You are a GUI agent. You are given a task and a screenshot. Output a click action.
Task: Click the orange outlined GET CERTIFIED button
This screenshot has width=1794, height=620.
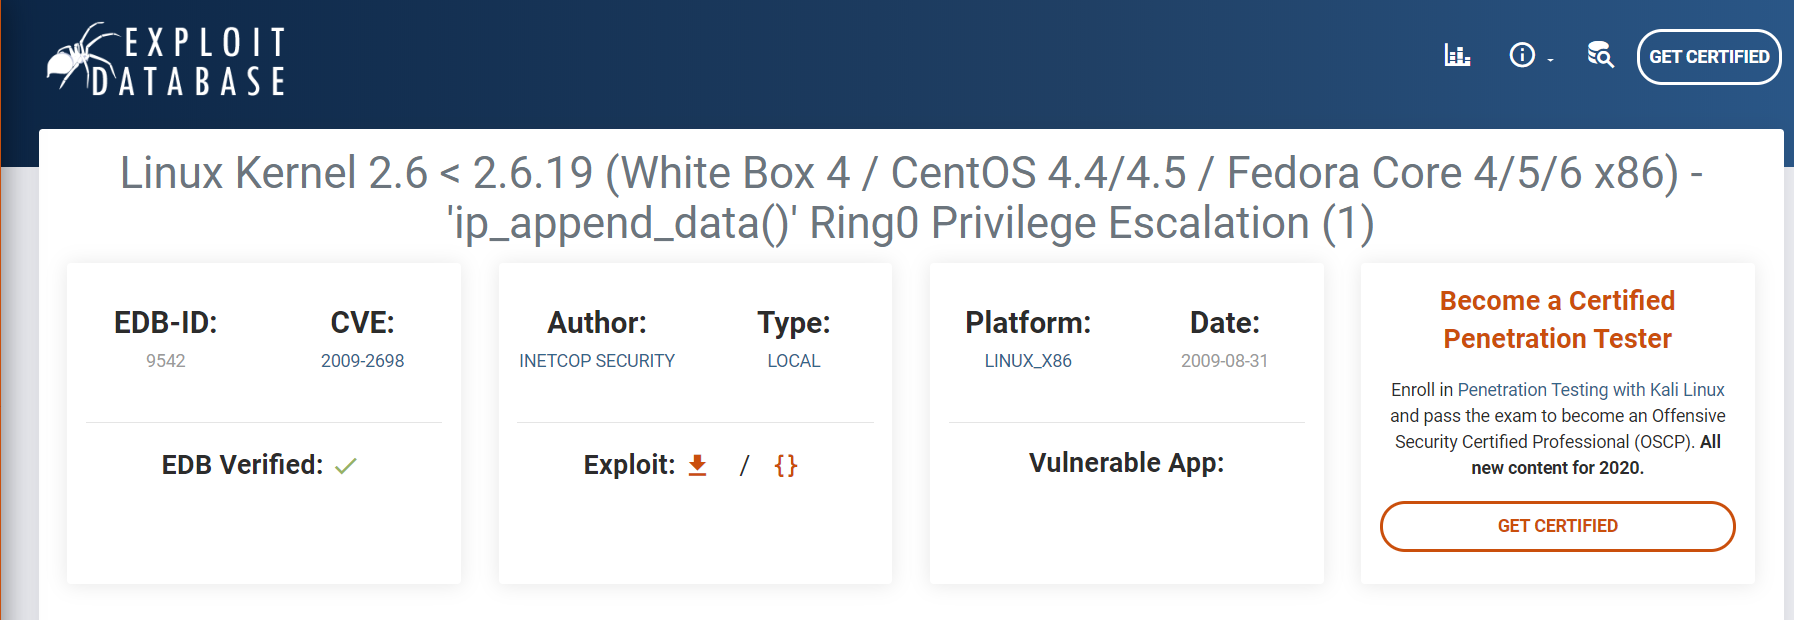click(x=1558, y=526)
